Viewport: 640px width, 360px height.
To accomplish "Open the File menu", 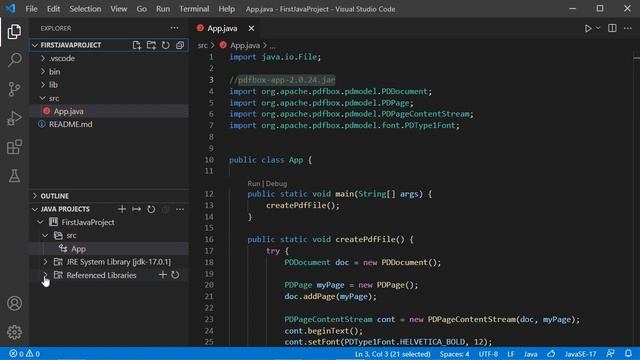I will (x=31, y=9).
